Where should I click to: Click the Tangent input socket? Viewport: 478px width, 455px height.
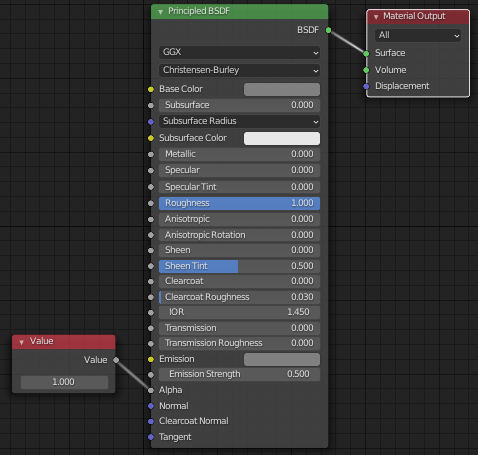tap(151, 437)
